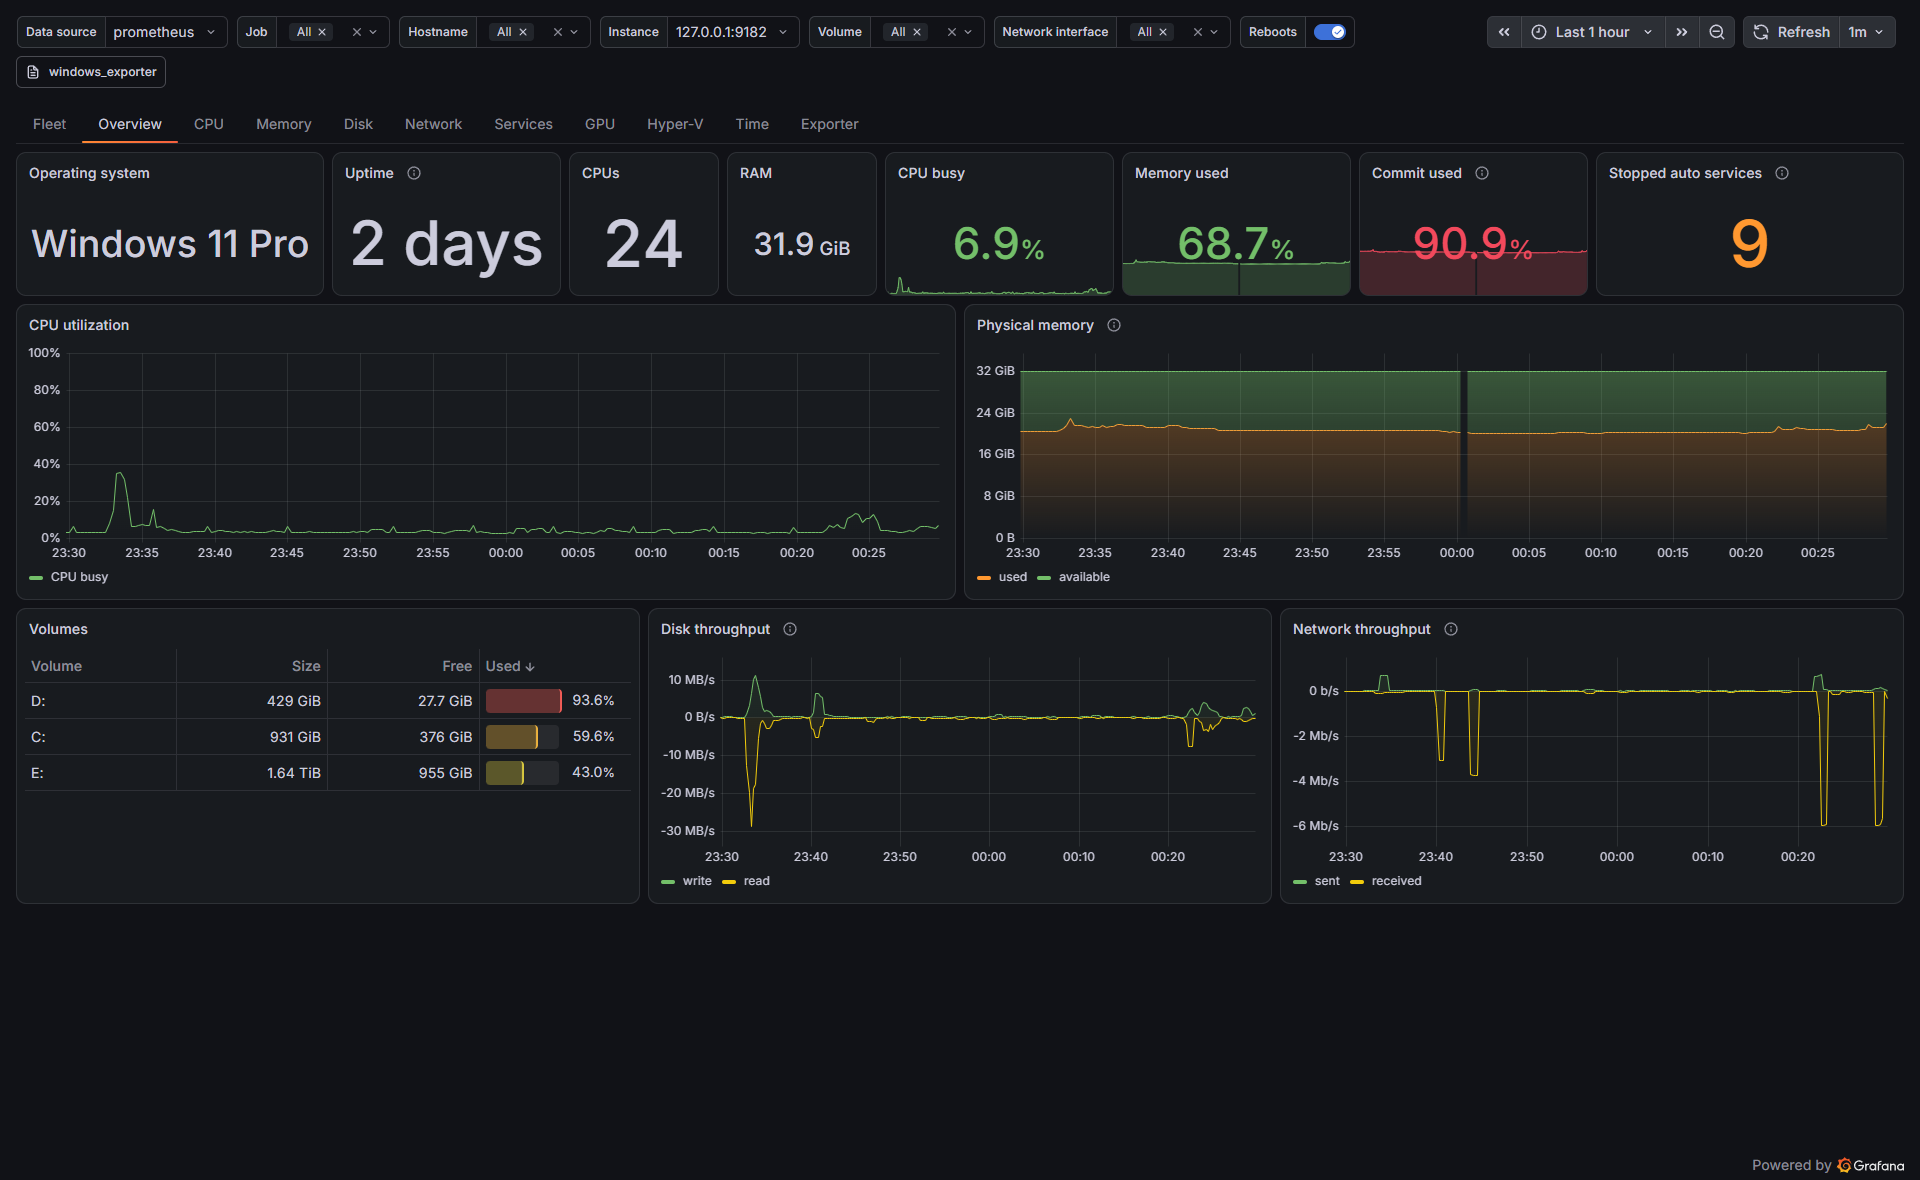Open the Network throughput info icon
1920x1180 pixels.
[1451, 629]
